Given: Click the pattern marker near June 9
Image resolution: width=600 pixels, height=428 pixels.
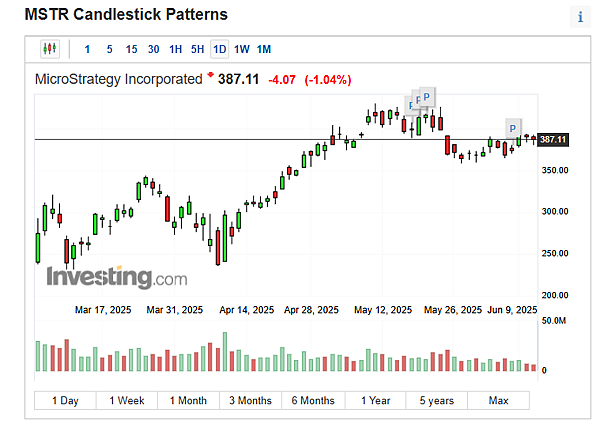Looking at the screenshot, I should pyautogui.click(x=513, y=128).
